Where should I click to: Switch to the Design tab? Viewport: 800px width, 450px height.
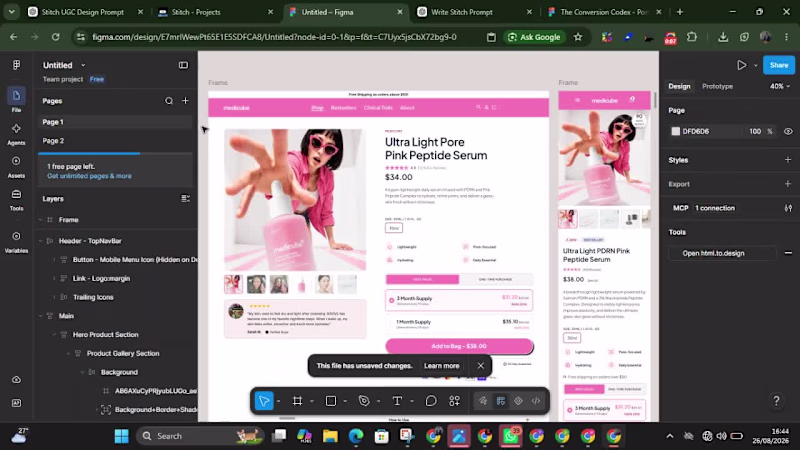coord(679,86)
